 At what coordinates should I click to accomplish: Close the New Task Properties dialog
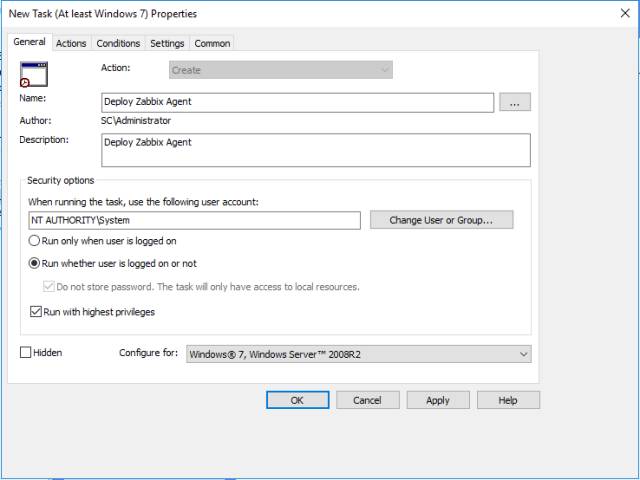[x=622, y=14]
